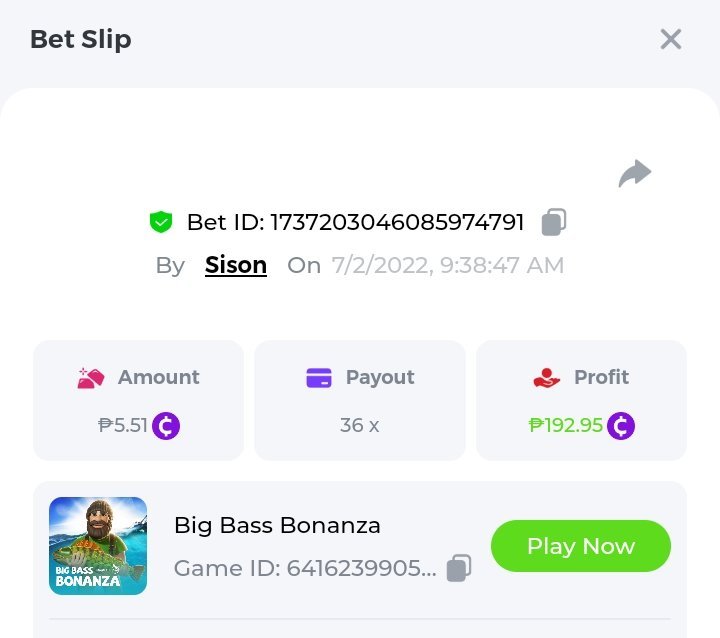Click the red Profit hand icon
Screen dimensions: 720x638
[x=546, y=378]
